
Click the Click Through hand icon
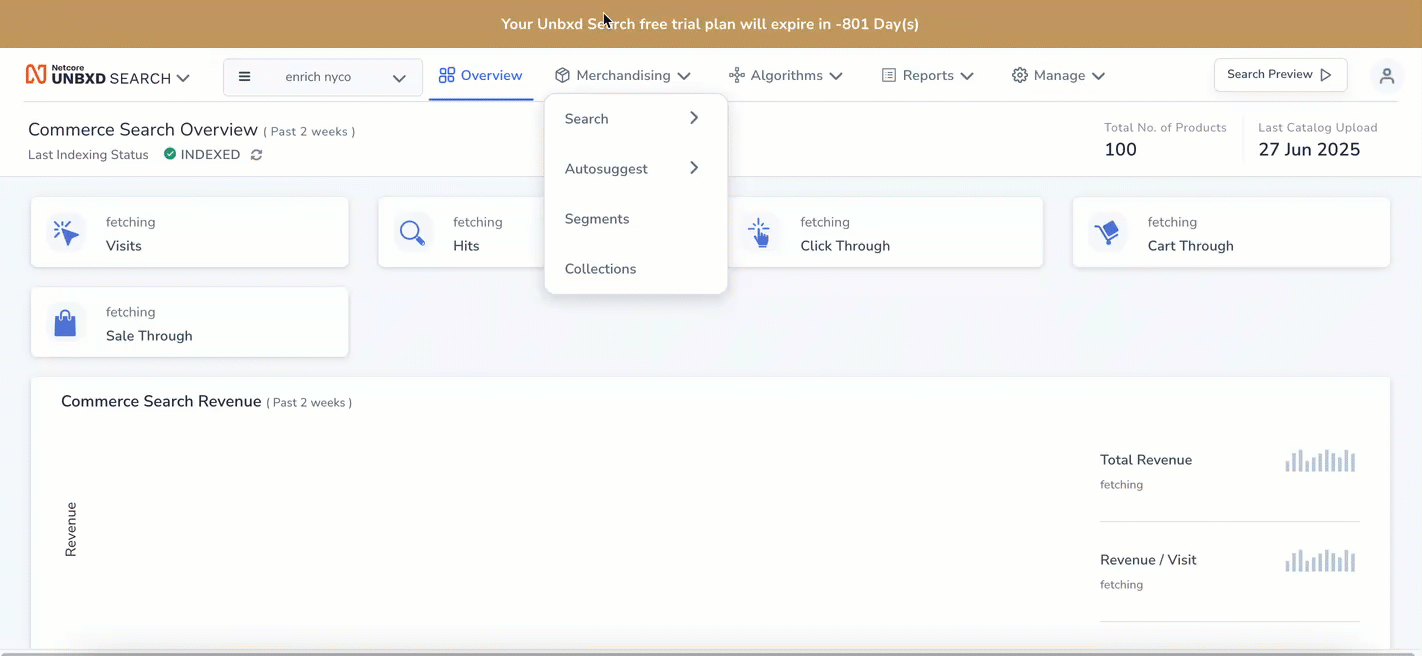(759, 232)
